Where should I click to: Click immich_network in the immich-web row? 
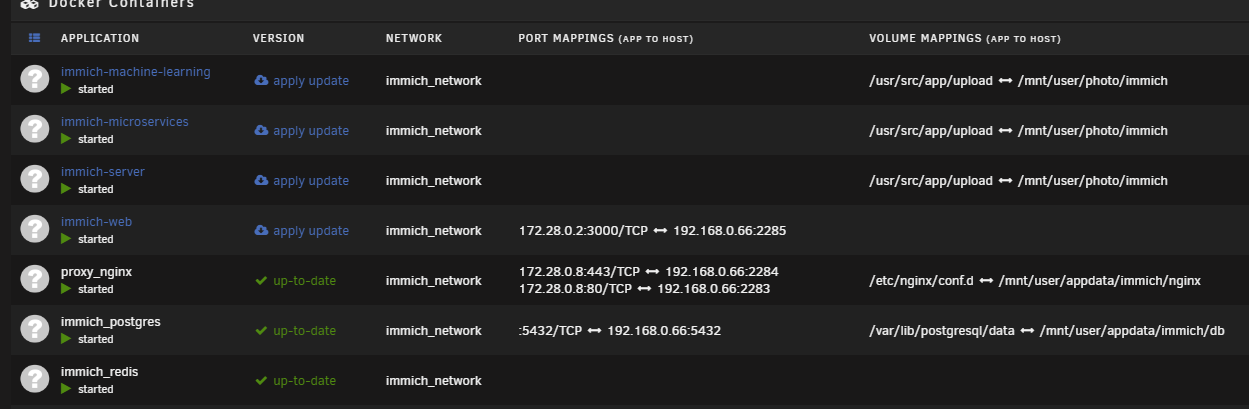tap(433, 230)
